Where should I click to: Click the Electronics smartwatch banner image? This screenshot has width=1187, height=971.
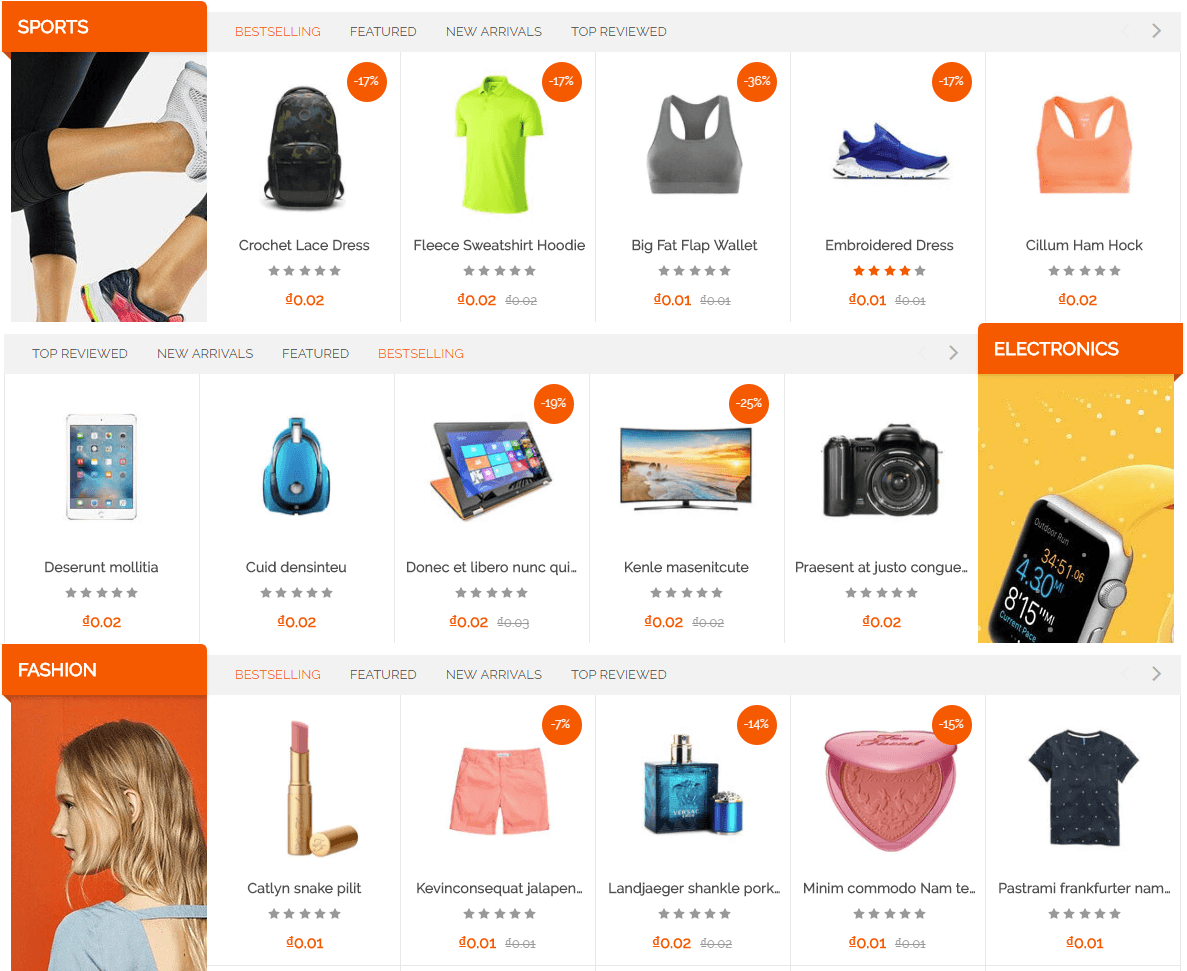1076,509
